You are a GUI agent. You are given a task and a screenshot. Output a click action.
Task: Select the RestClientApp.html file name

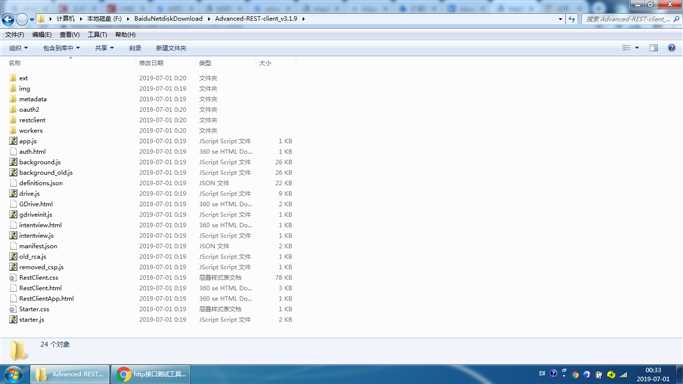pos(46,299)
